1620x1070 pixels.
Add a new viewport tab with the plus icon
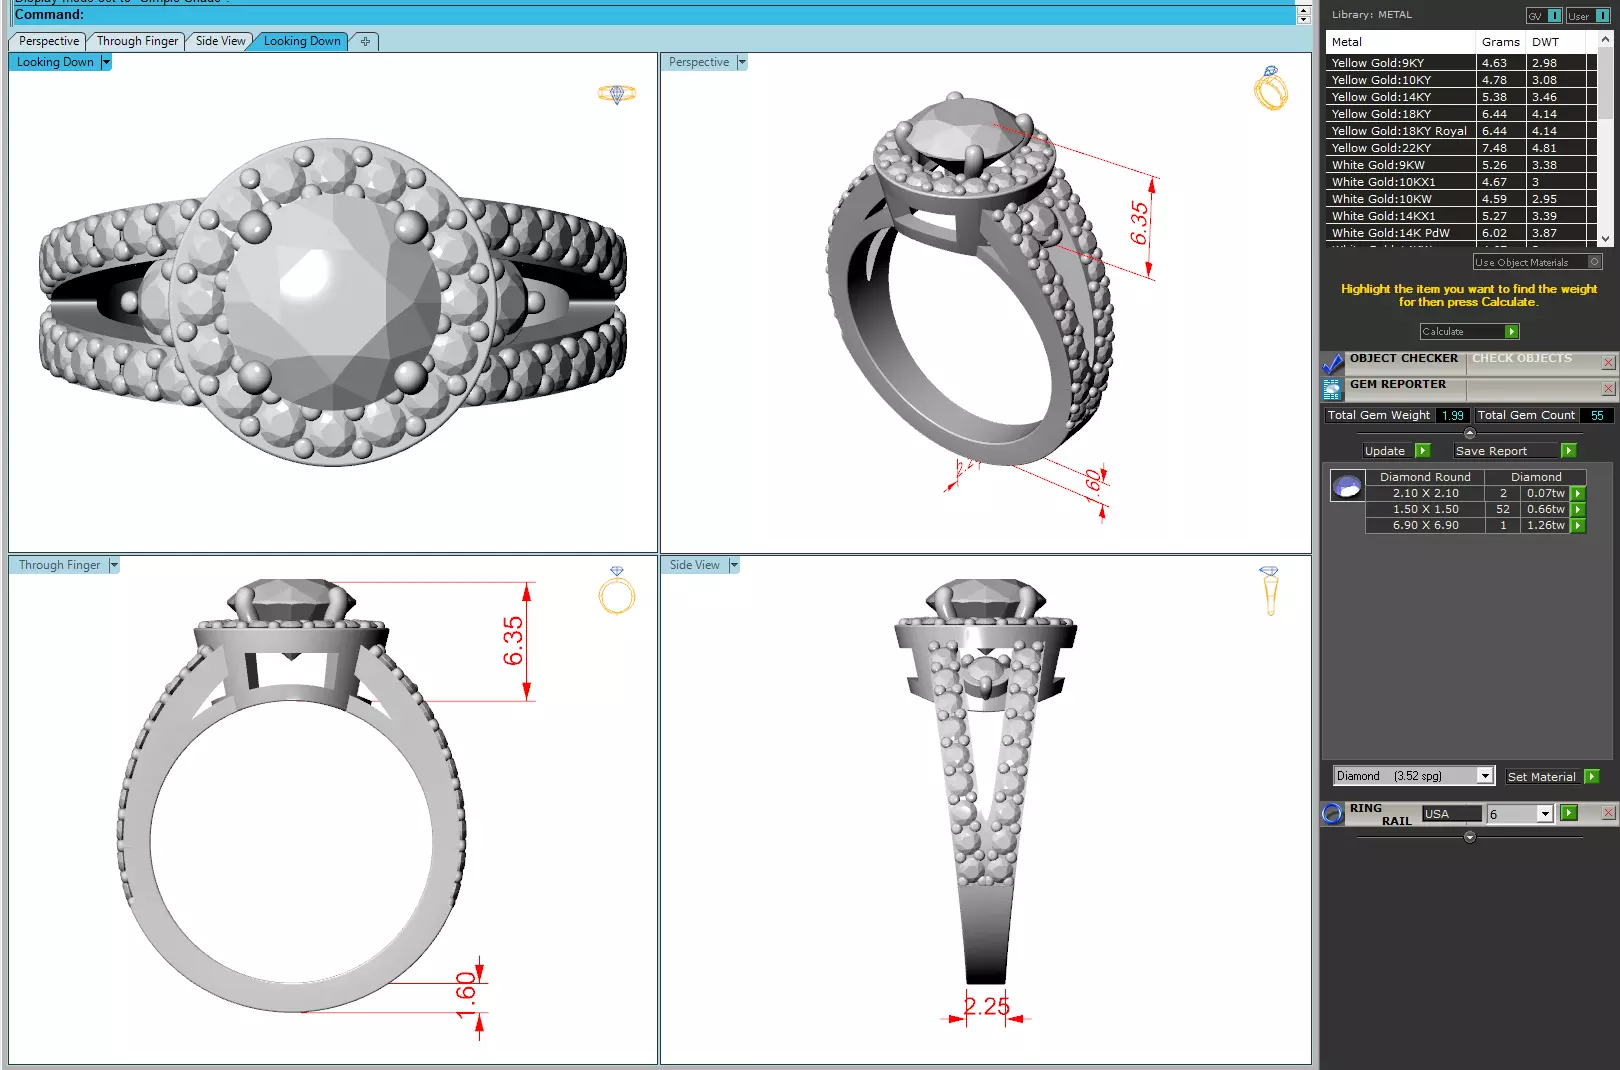(365, 41)
